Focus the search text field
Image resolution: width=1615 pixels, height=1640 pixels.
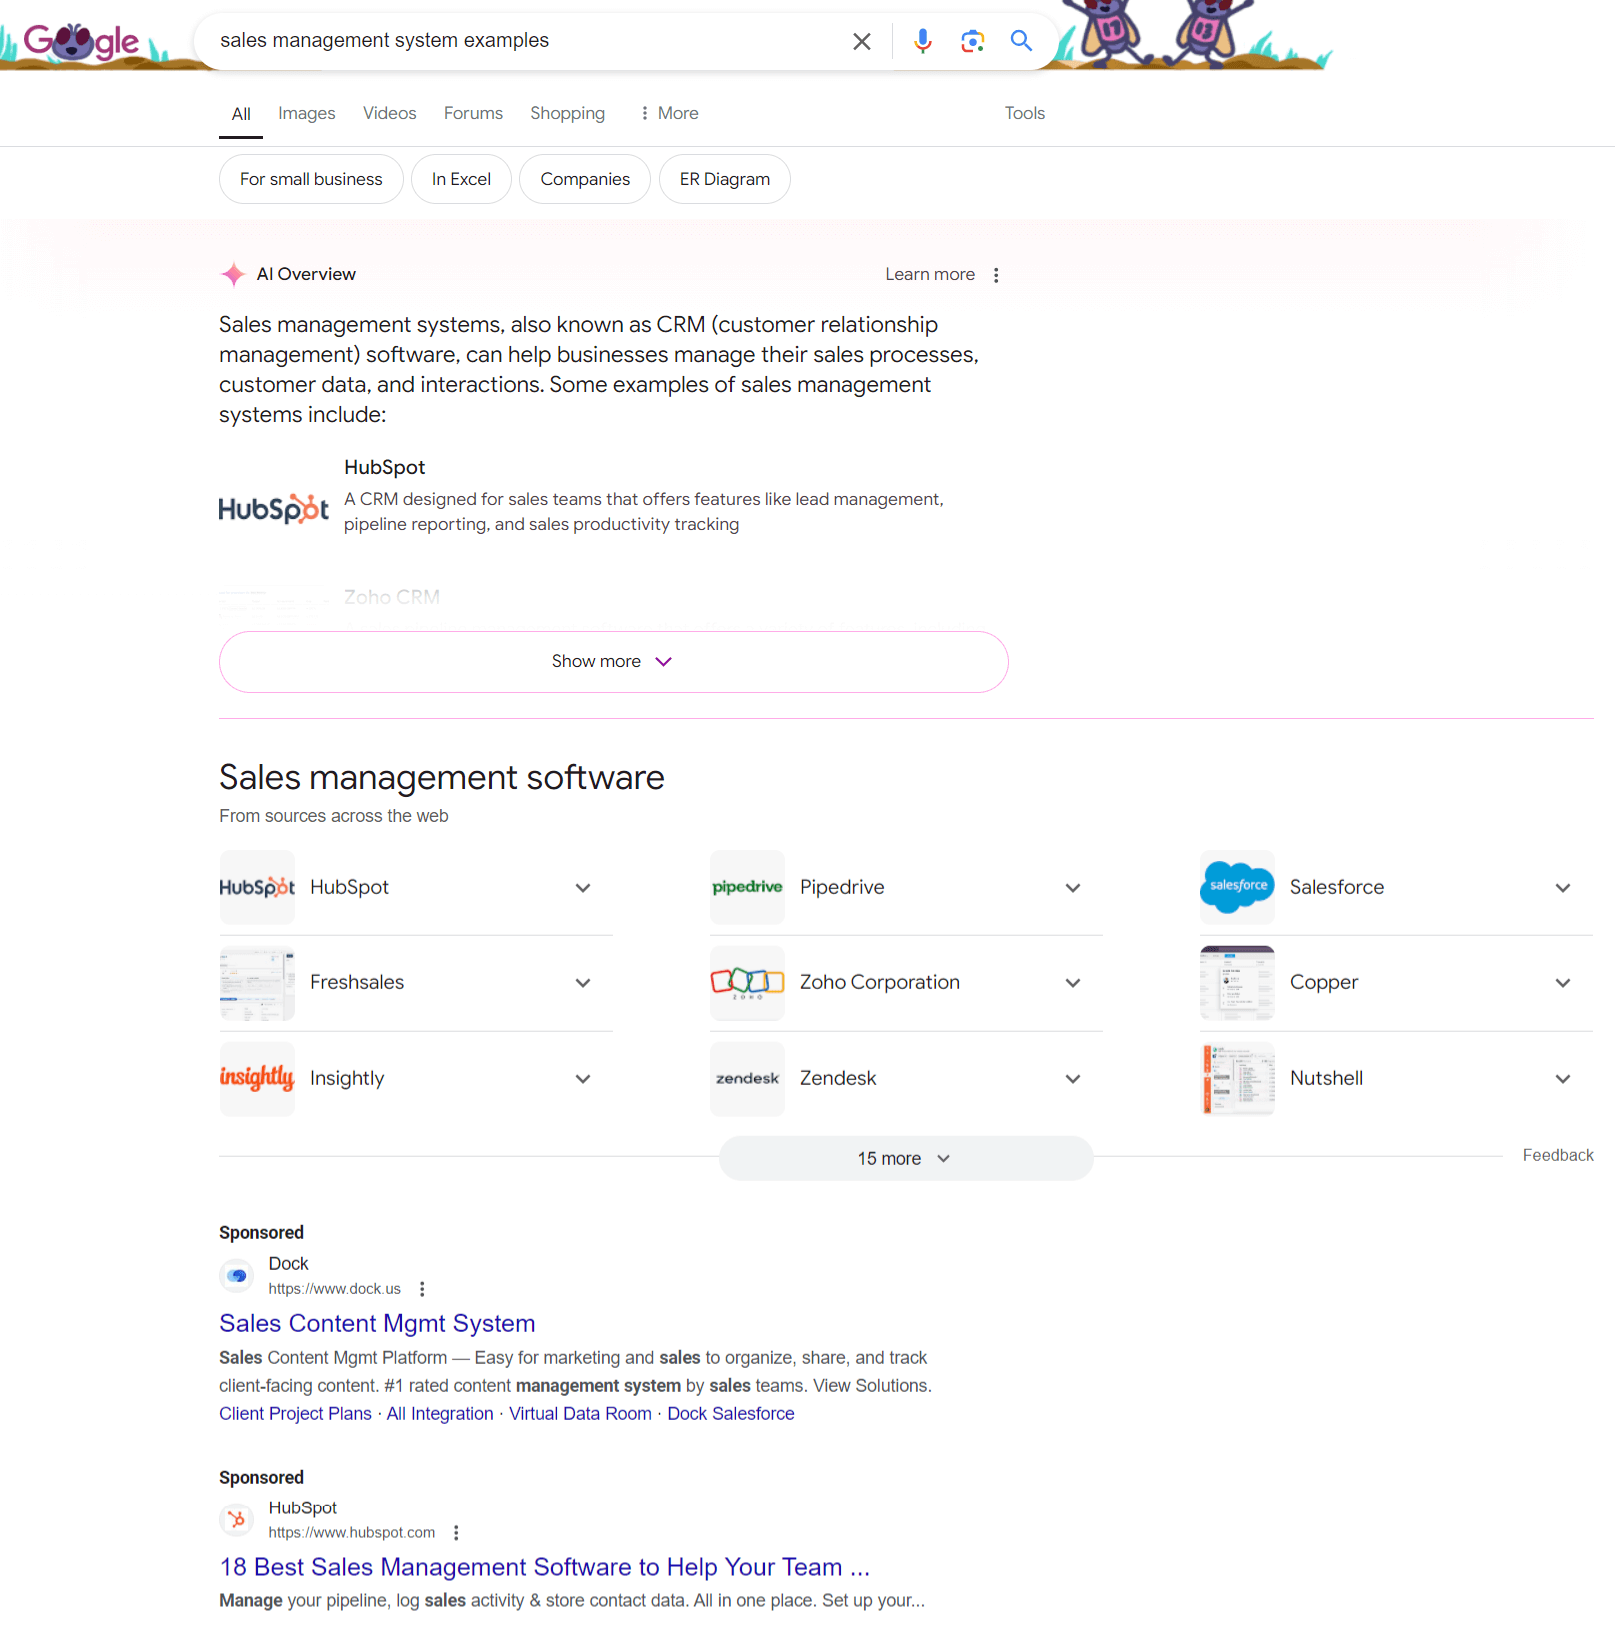pyautogui.click(x=520, y=41)
